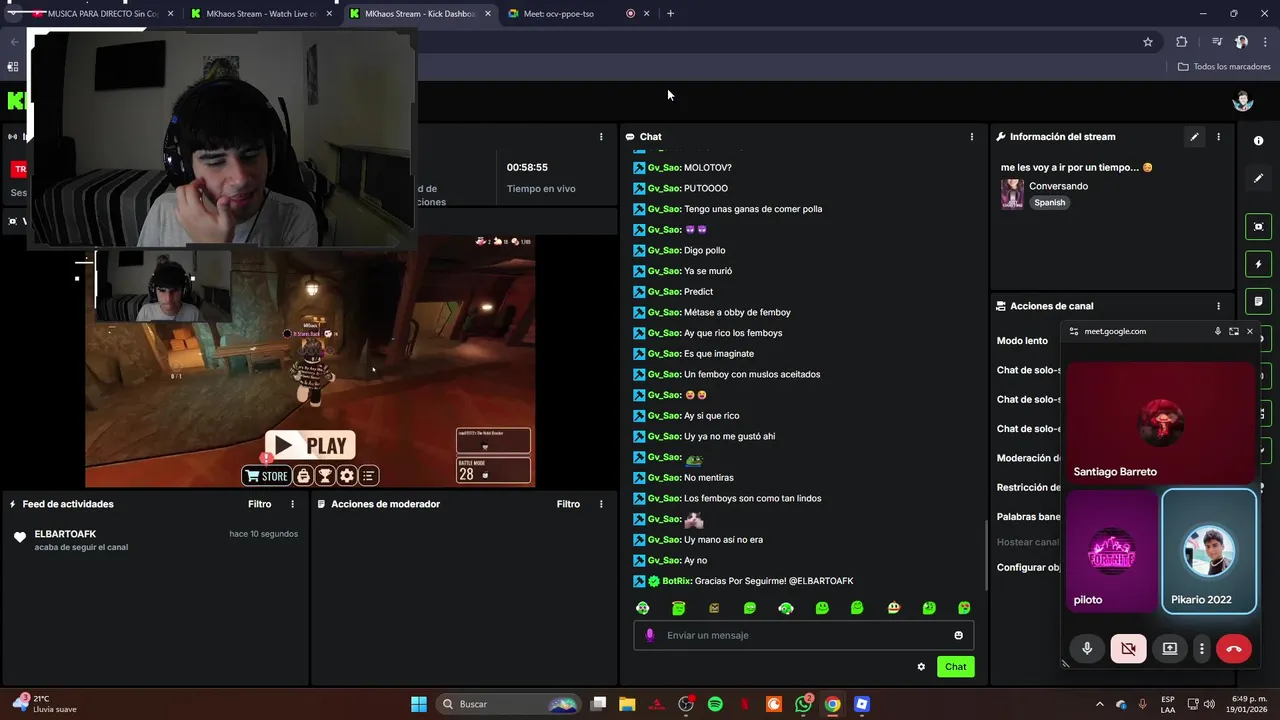Click lightning bolt icon in sidebar
The image size is (1280, 720).
[1259, 264]
